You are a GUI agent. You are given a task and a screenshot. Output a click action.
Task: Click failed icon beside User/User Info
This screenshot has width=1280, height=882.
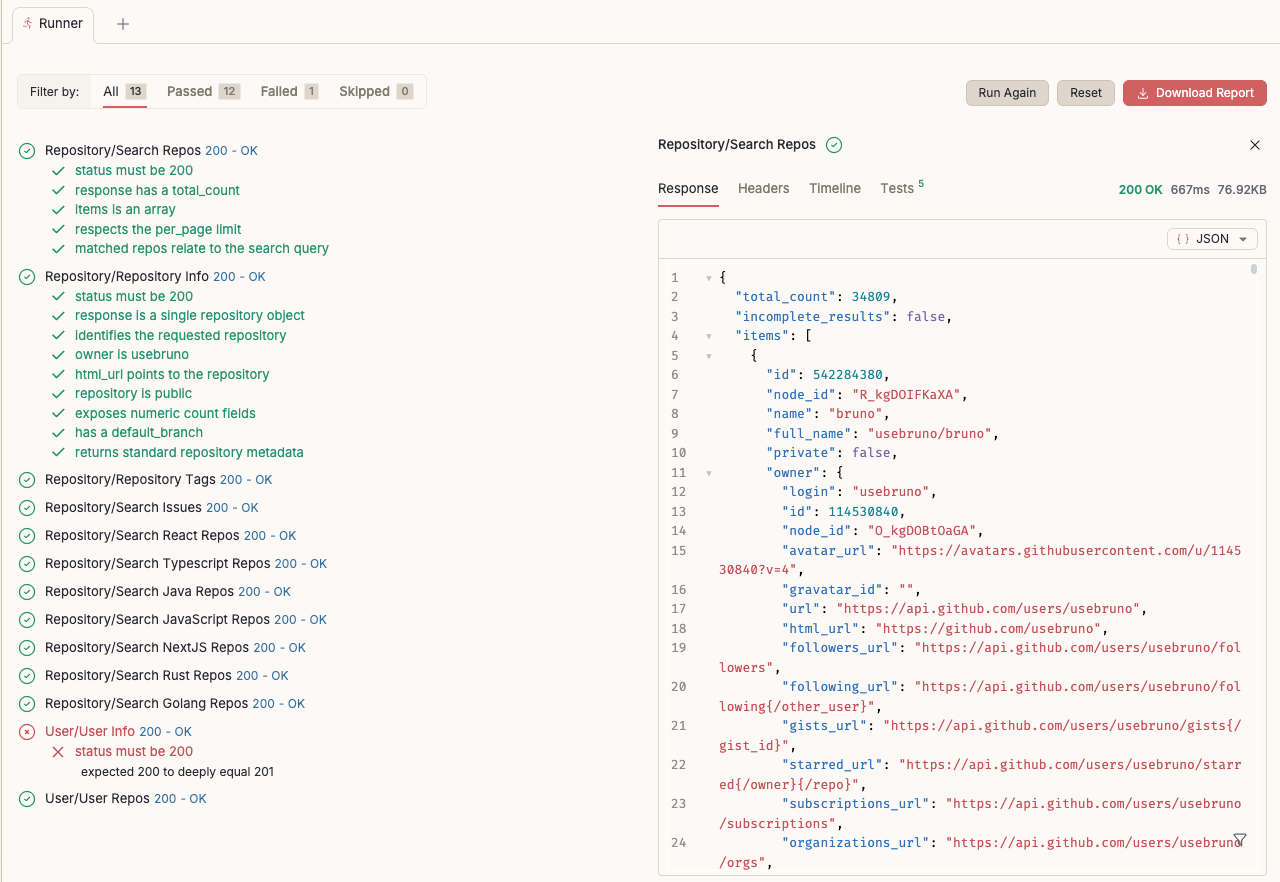pos(27,732)
